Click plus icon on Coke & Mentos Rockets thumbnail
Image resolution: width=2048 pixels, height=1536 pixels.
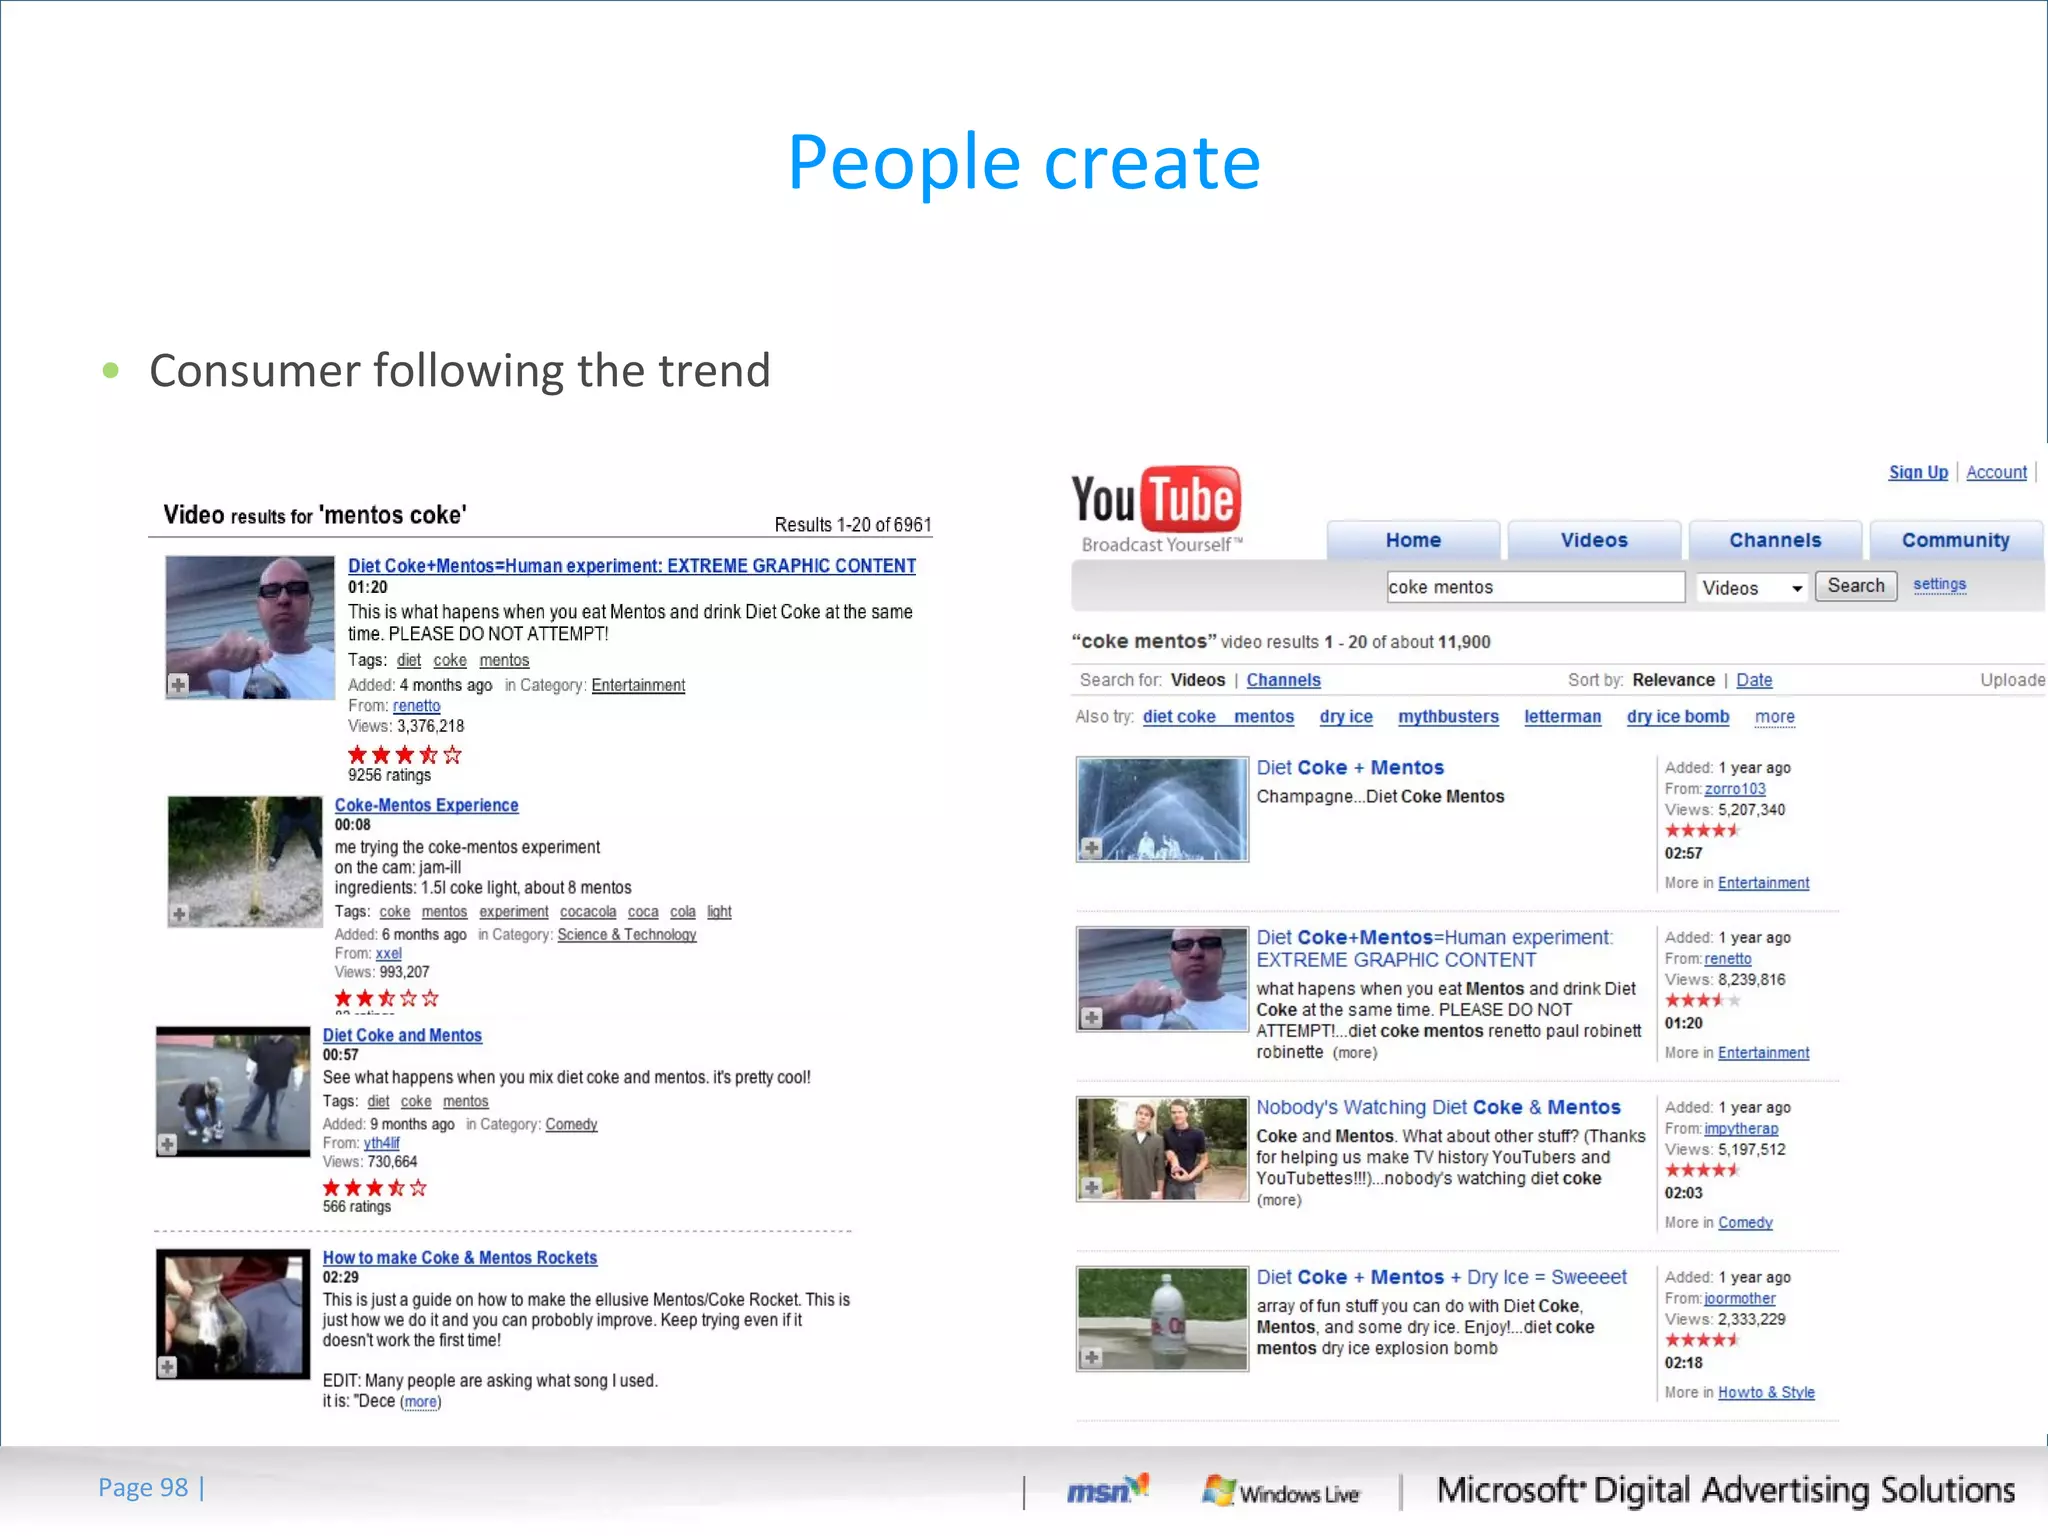click(x=167, y=1367)
